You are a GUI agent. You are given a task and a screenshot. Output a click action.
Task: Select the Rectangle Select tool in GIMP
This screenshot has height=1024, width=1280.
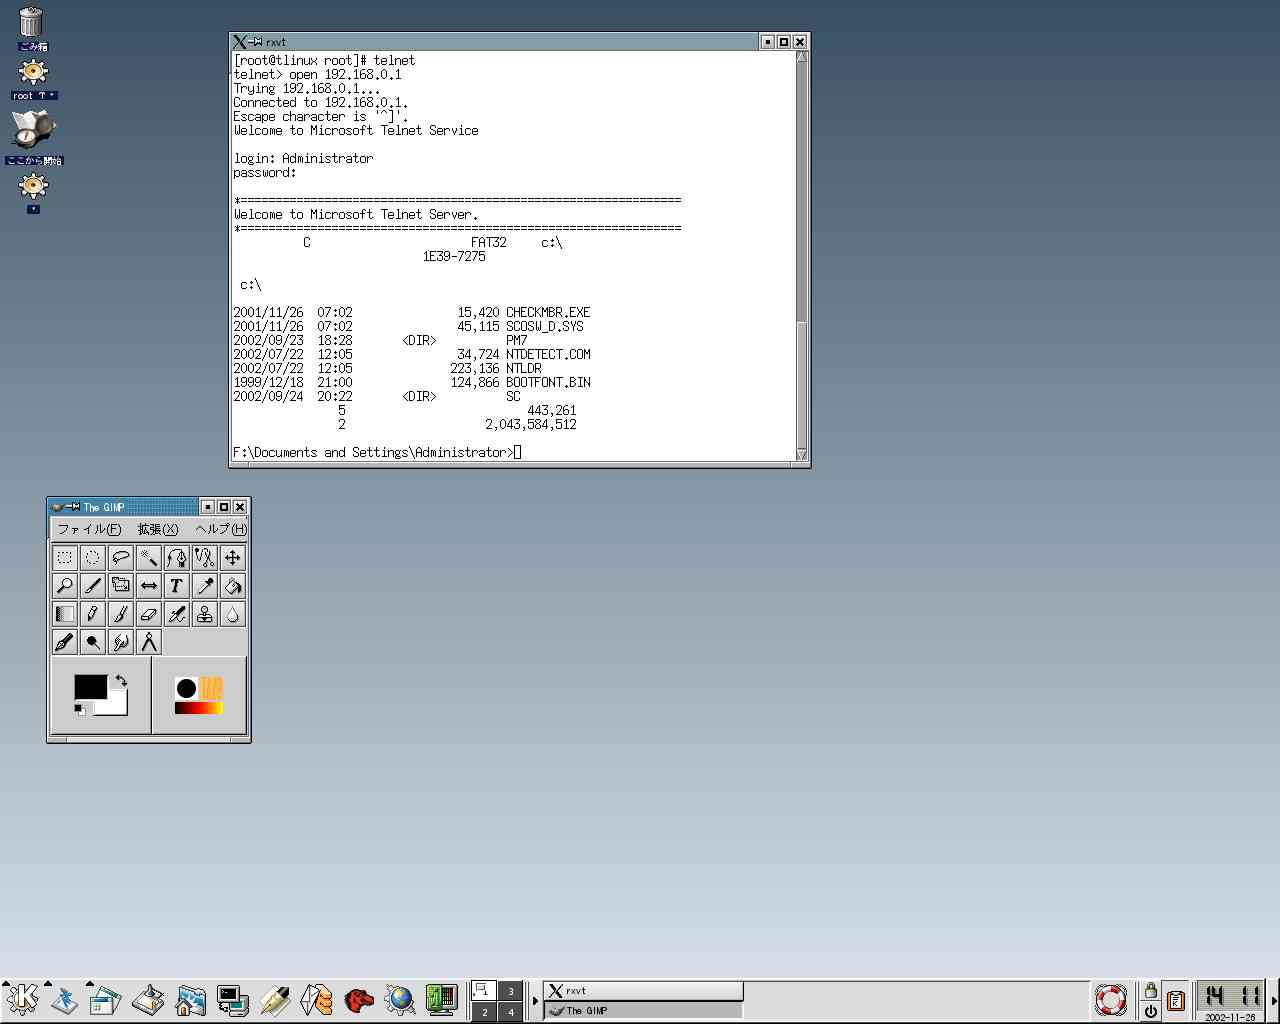(65, 558)
